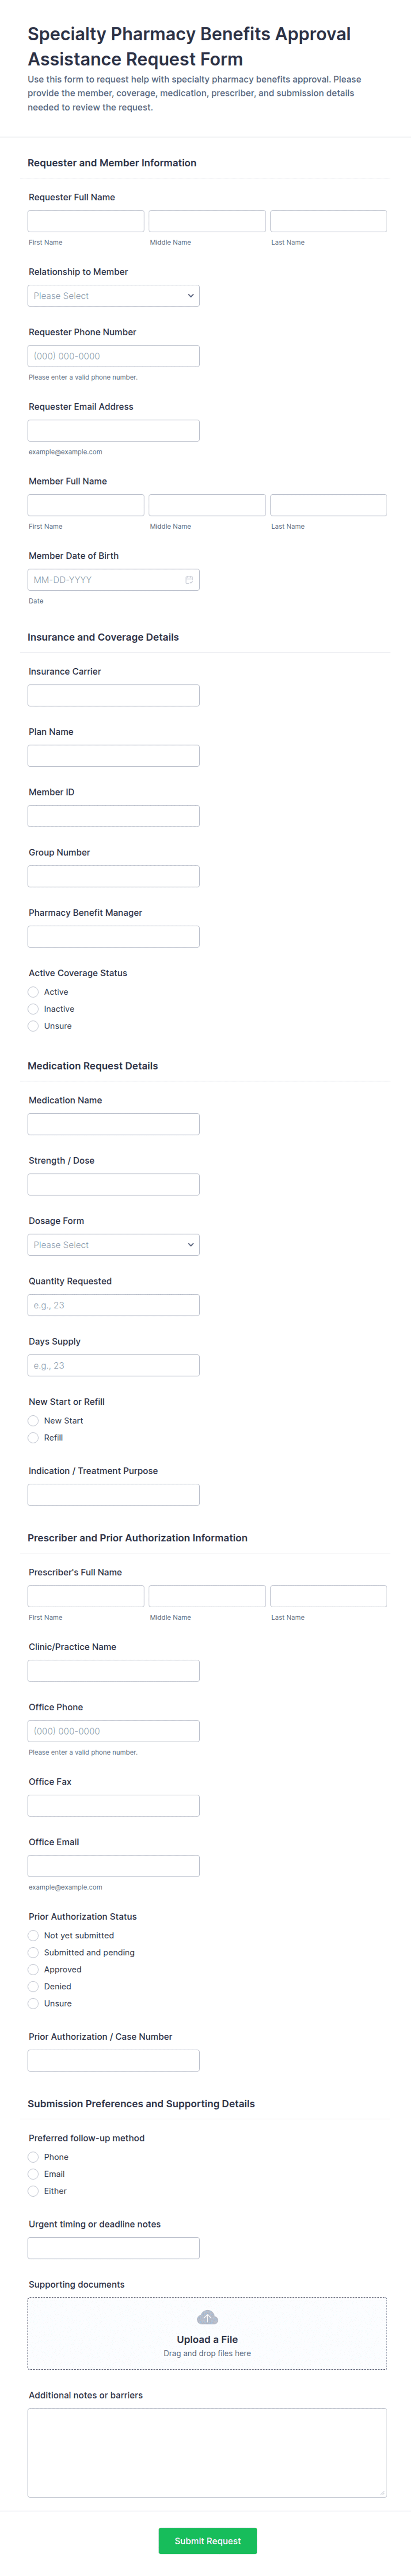Image resolution: width=411 pixels, height=2576 pixels.
Task: Mark prior authorization as Denied
Action: [33, 1987]
